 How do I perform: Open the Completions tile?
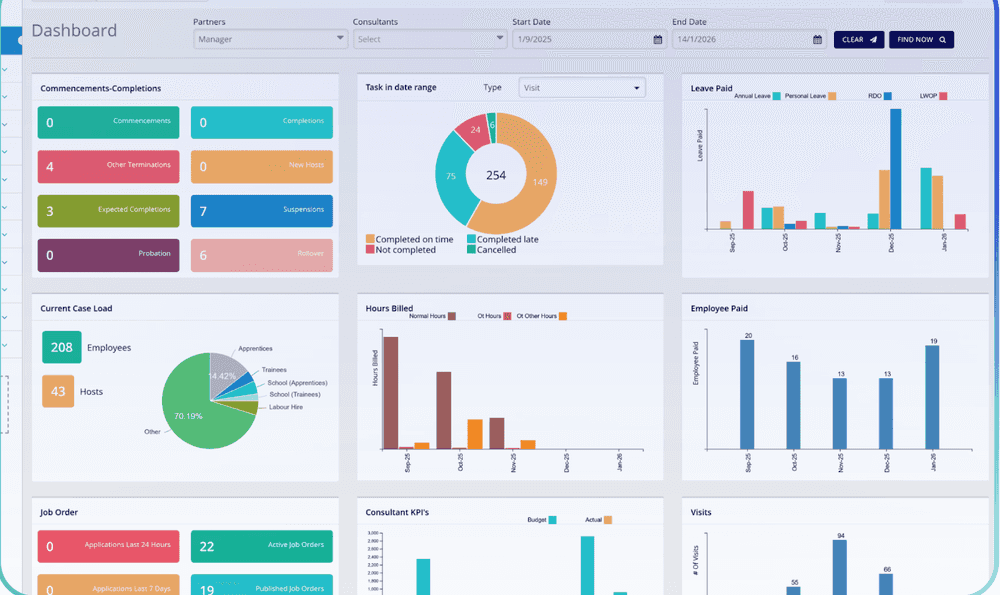point(261,122)
